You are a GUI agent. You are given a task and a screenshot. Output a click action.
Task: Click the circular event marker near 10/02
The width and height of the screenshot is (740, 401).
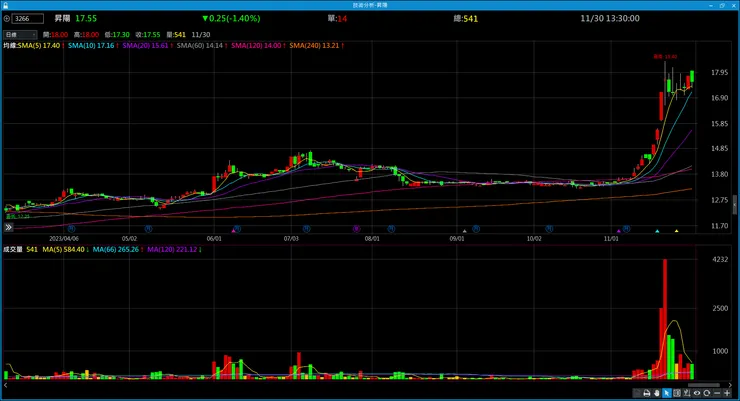click(549, 229)
